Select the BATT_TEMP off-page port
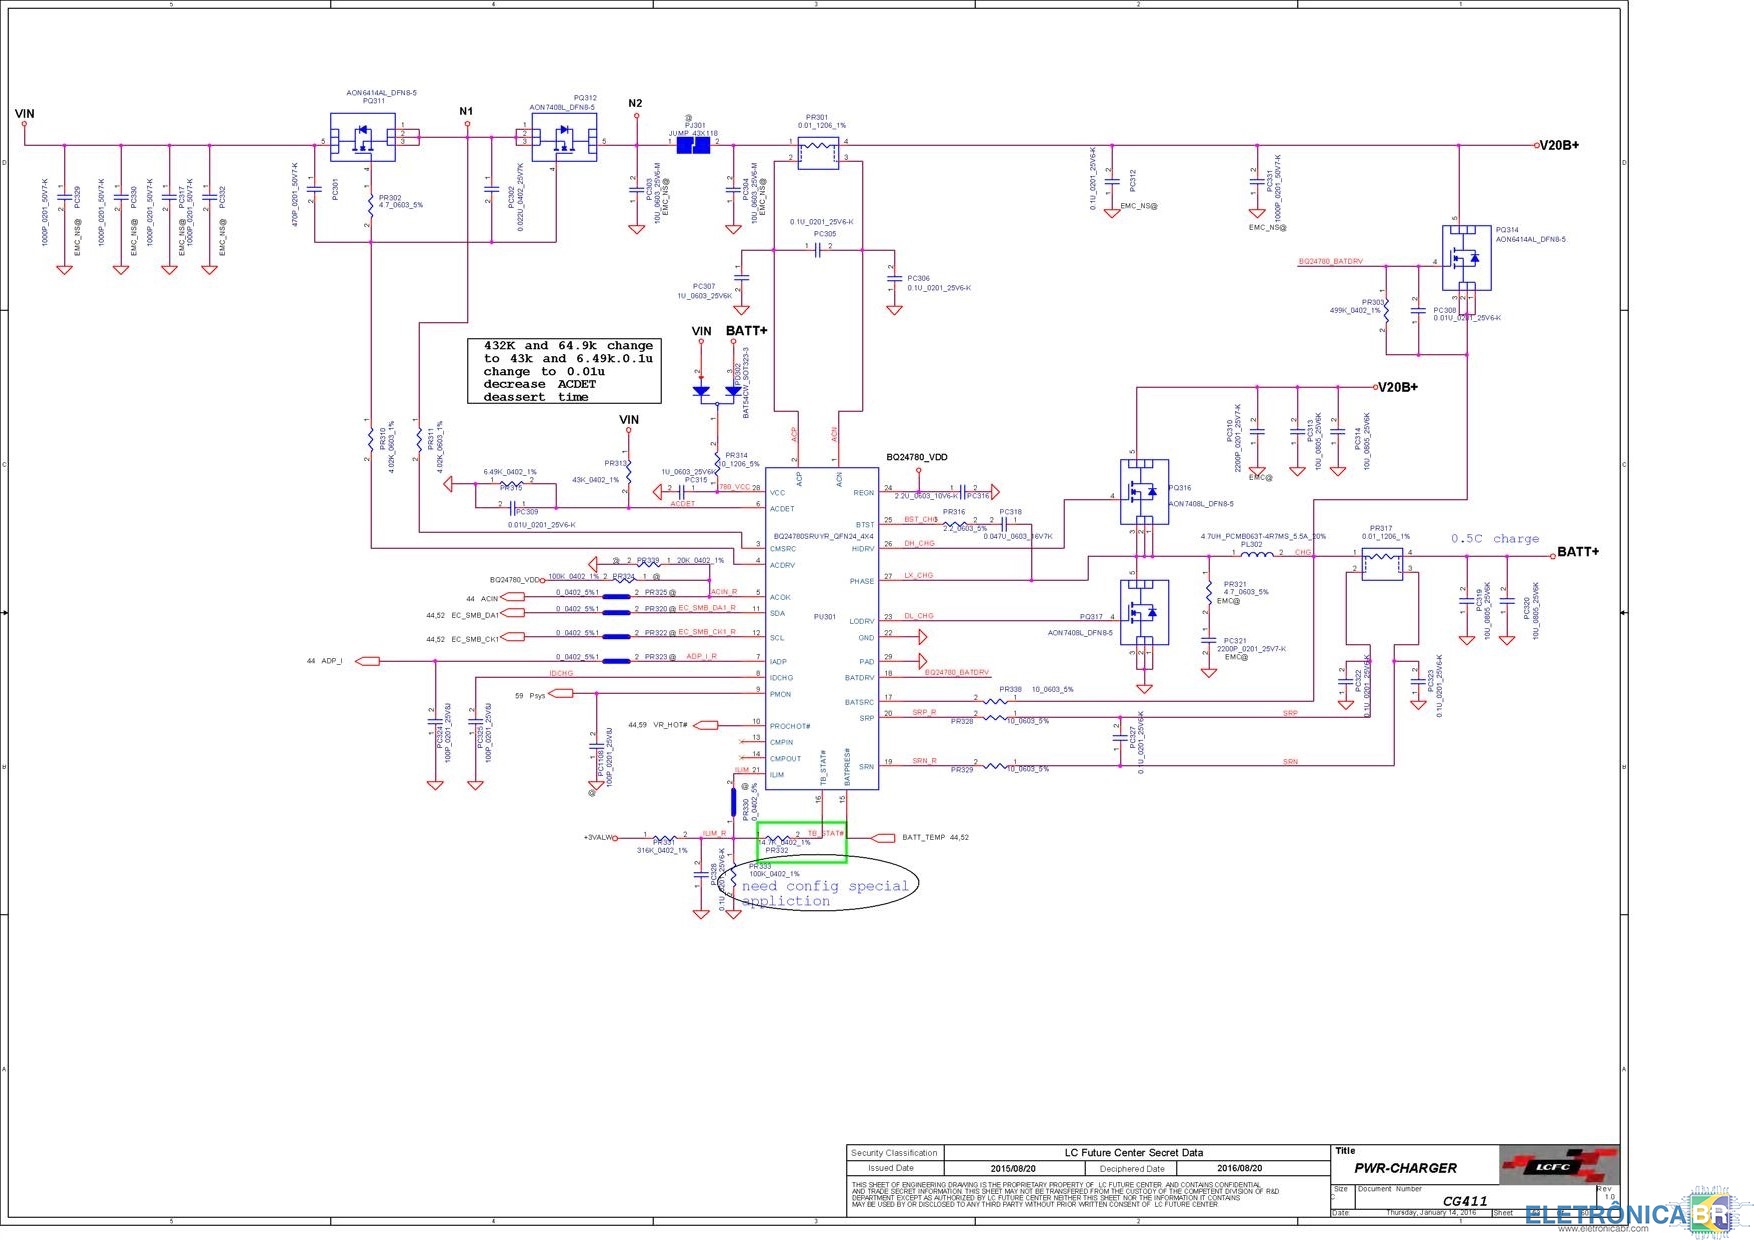The width and height of the screenshot is (1754, 1240). coord(884,838)
